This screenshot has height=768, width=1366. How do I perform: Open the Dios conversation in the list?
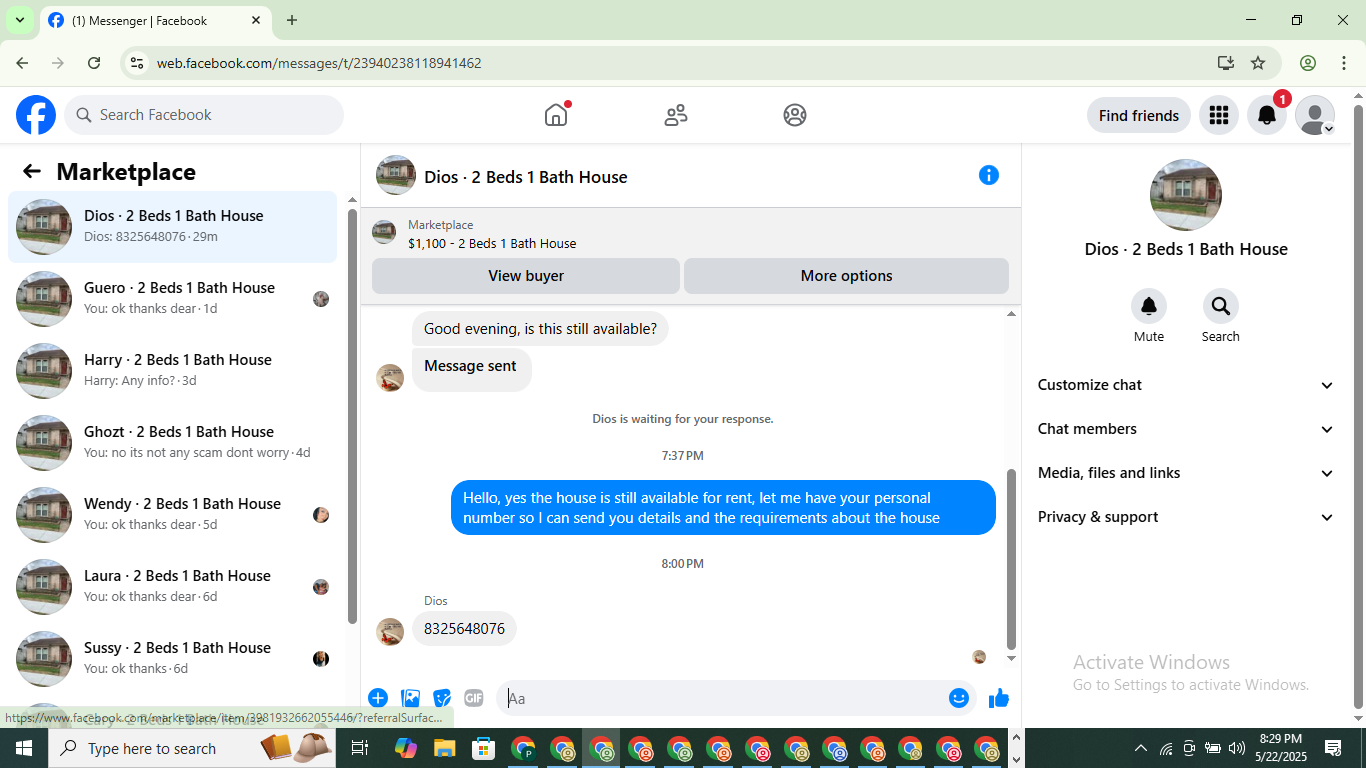[173, 227]
